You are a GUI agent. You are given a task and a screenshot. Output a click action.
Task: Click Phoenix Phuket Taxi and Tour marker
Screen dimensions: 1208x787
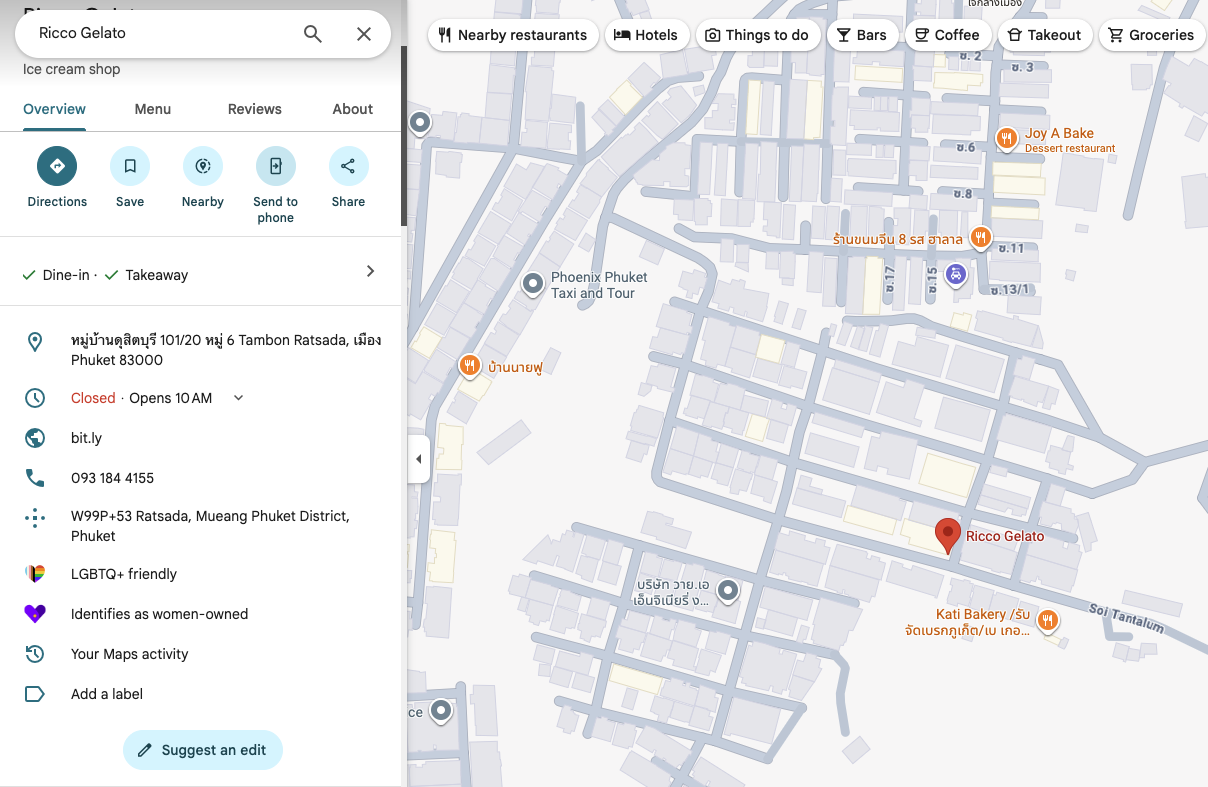pos(534,286)
